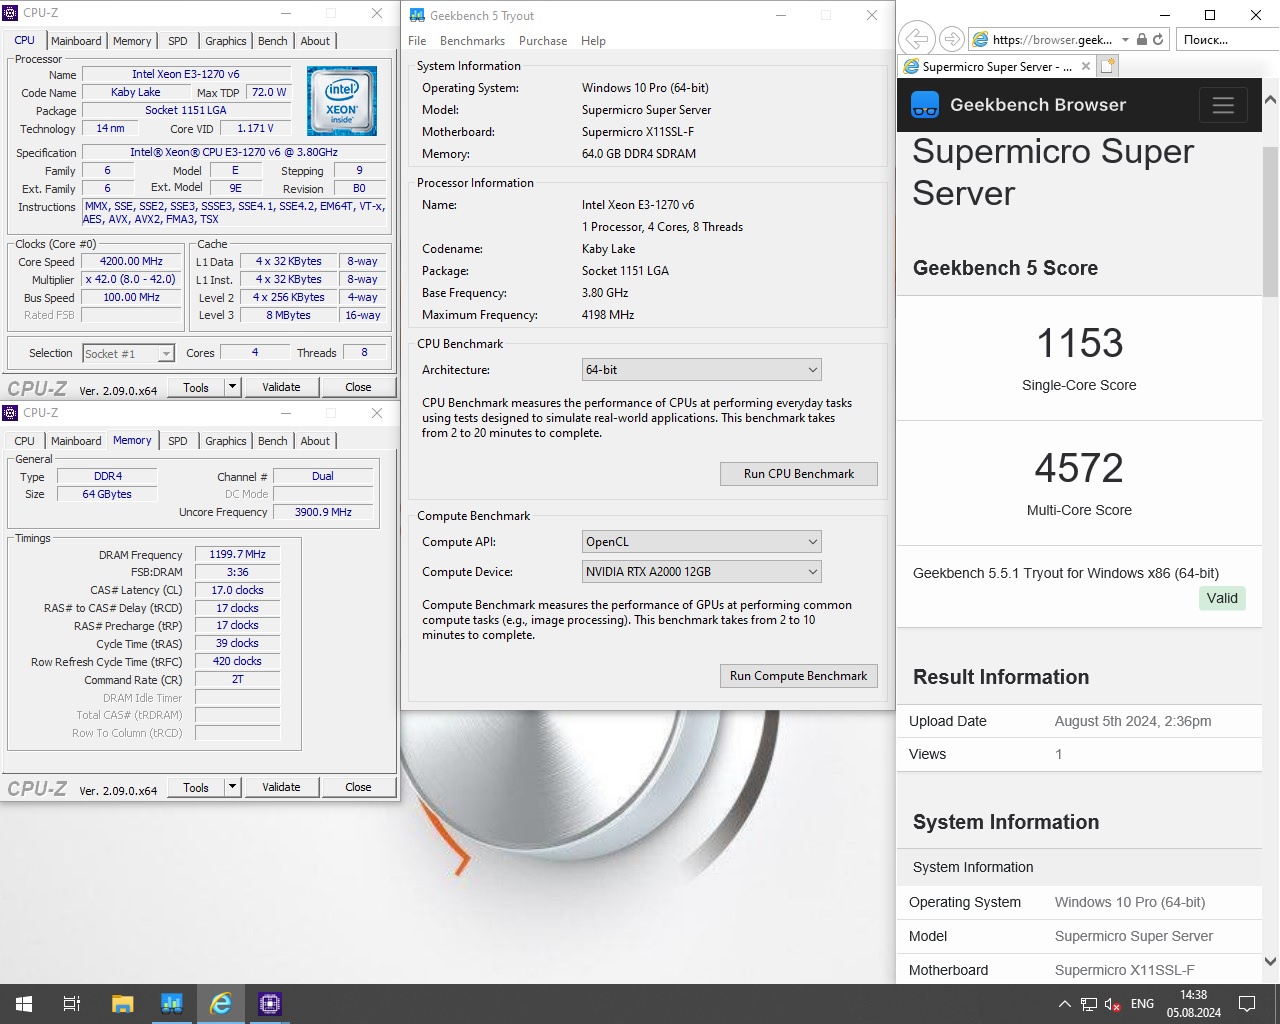Click the top CPU-Z window title icon

click(x=11, y=13)
